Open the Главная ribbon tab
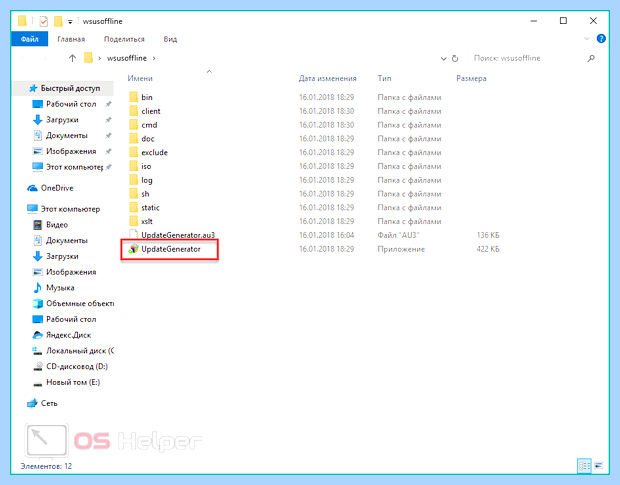 pyautogui.click(x=71, y=39)
